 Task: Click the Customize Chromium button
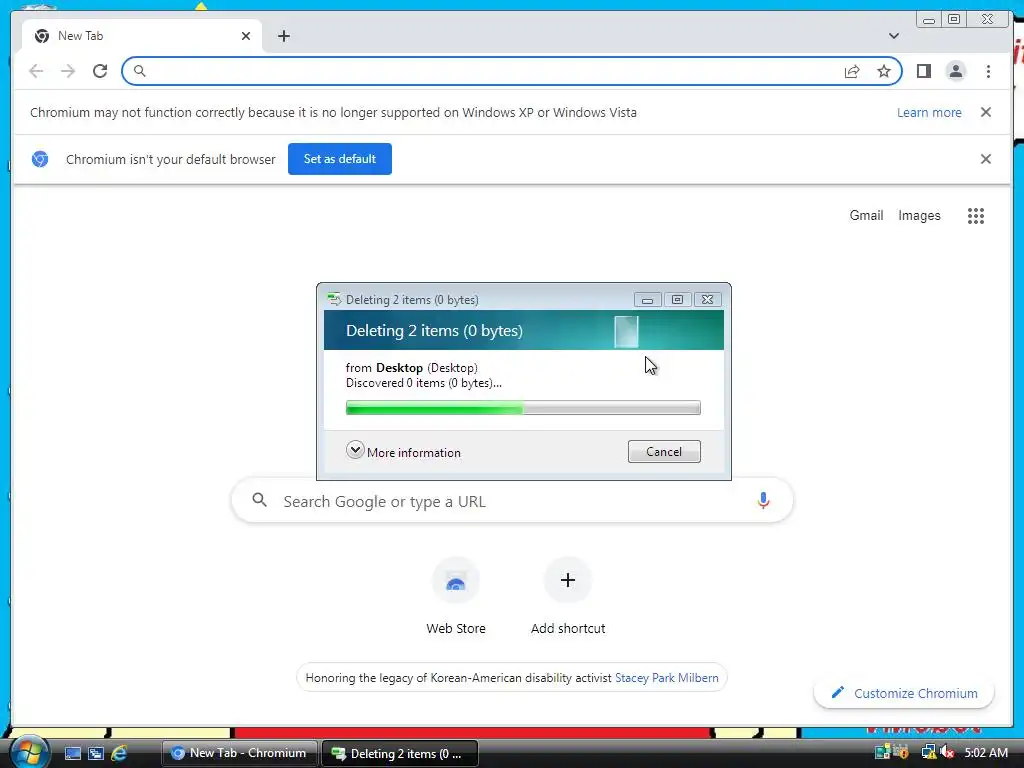(x=904, y=693)
